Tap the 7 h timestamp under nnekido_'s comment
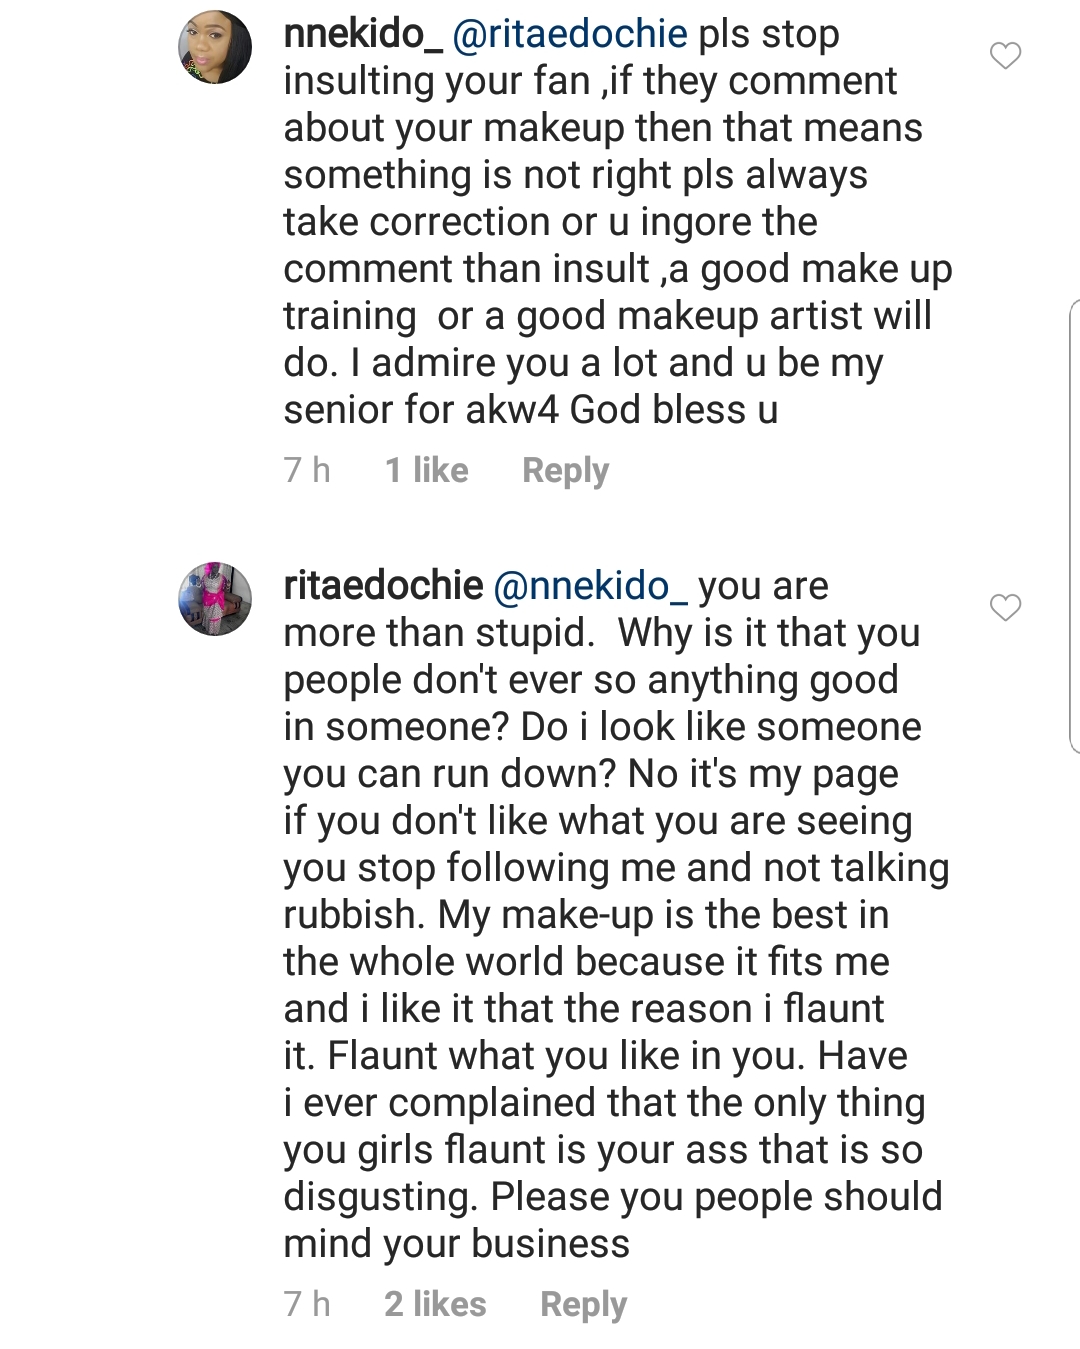This screenshot has height=1349, width=1080. coord(307,470)
